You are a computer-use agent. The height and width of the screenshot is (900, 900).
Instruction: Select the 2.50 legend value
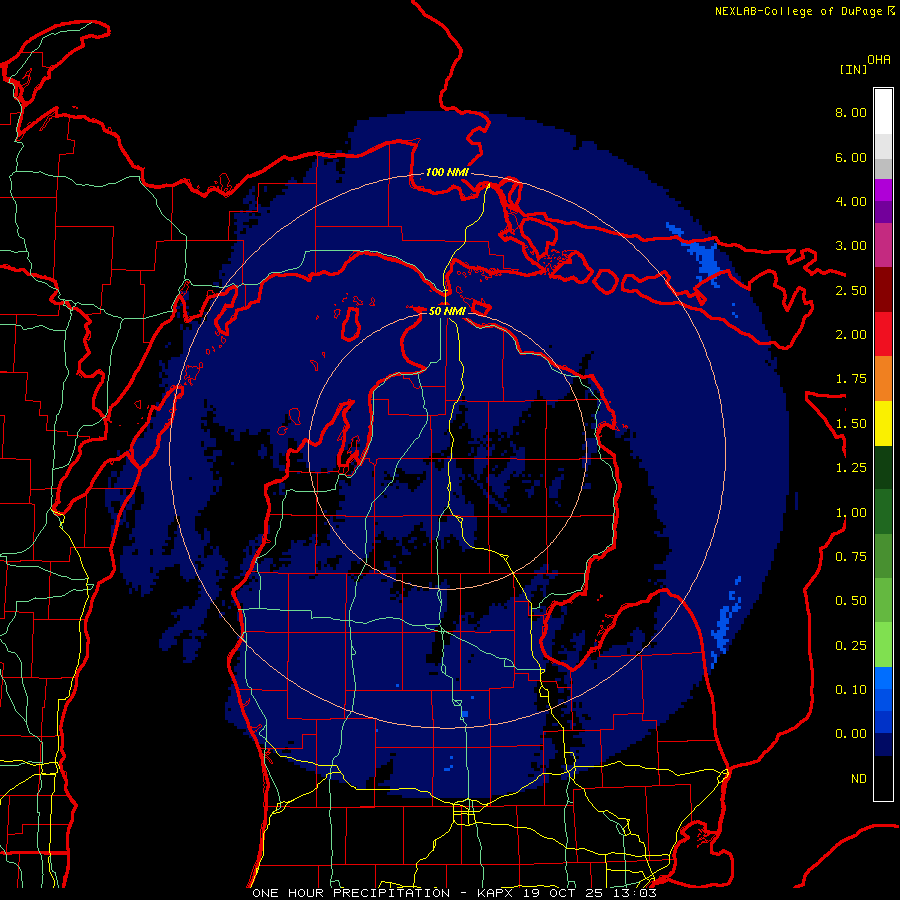pyautogui.click(x=851, y=290)
